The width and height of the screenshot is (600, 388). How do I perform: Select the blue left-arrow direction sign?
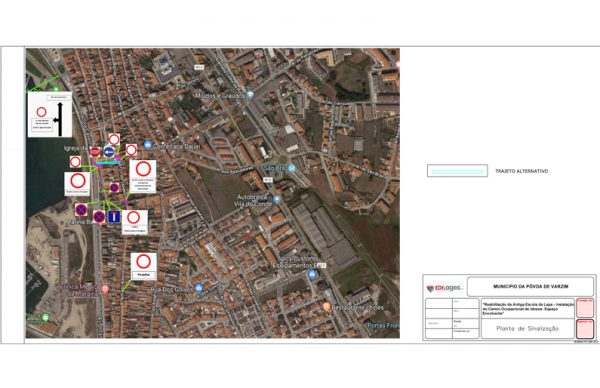109,152
